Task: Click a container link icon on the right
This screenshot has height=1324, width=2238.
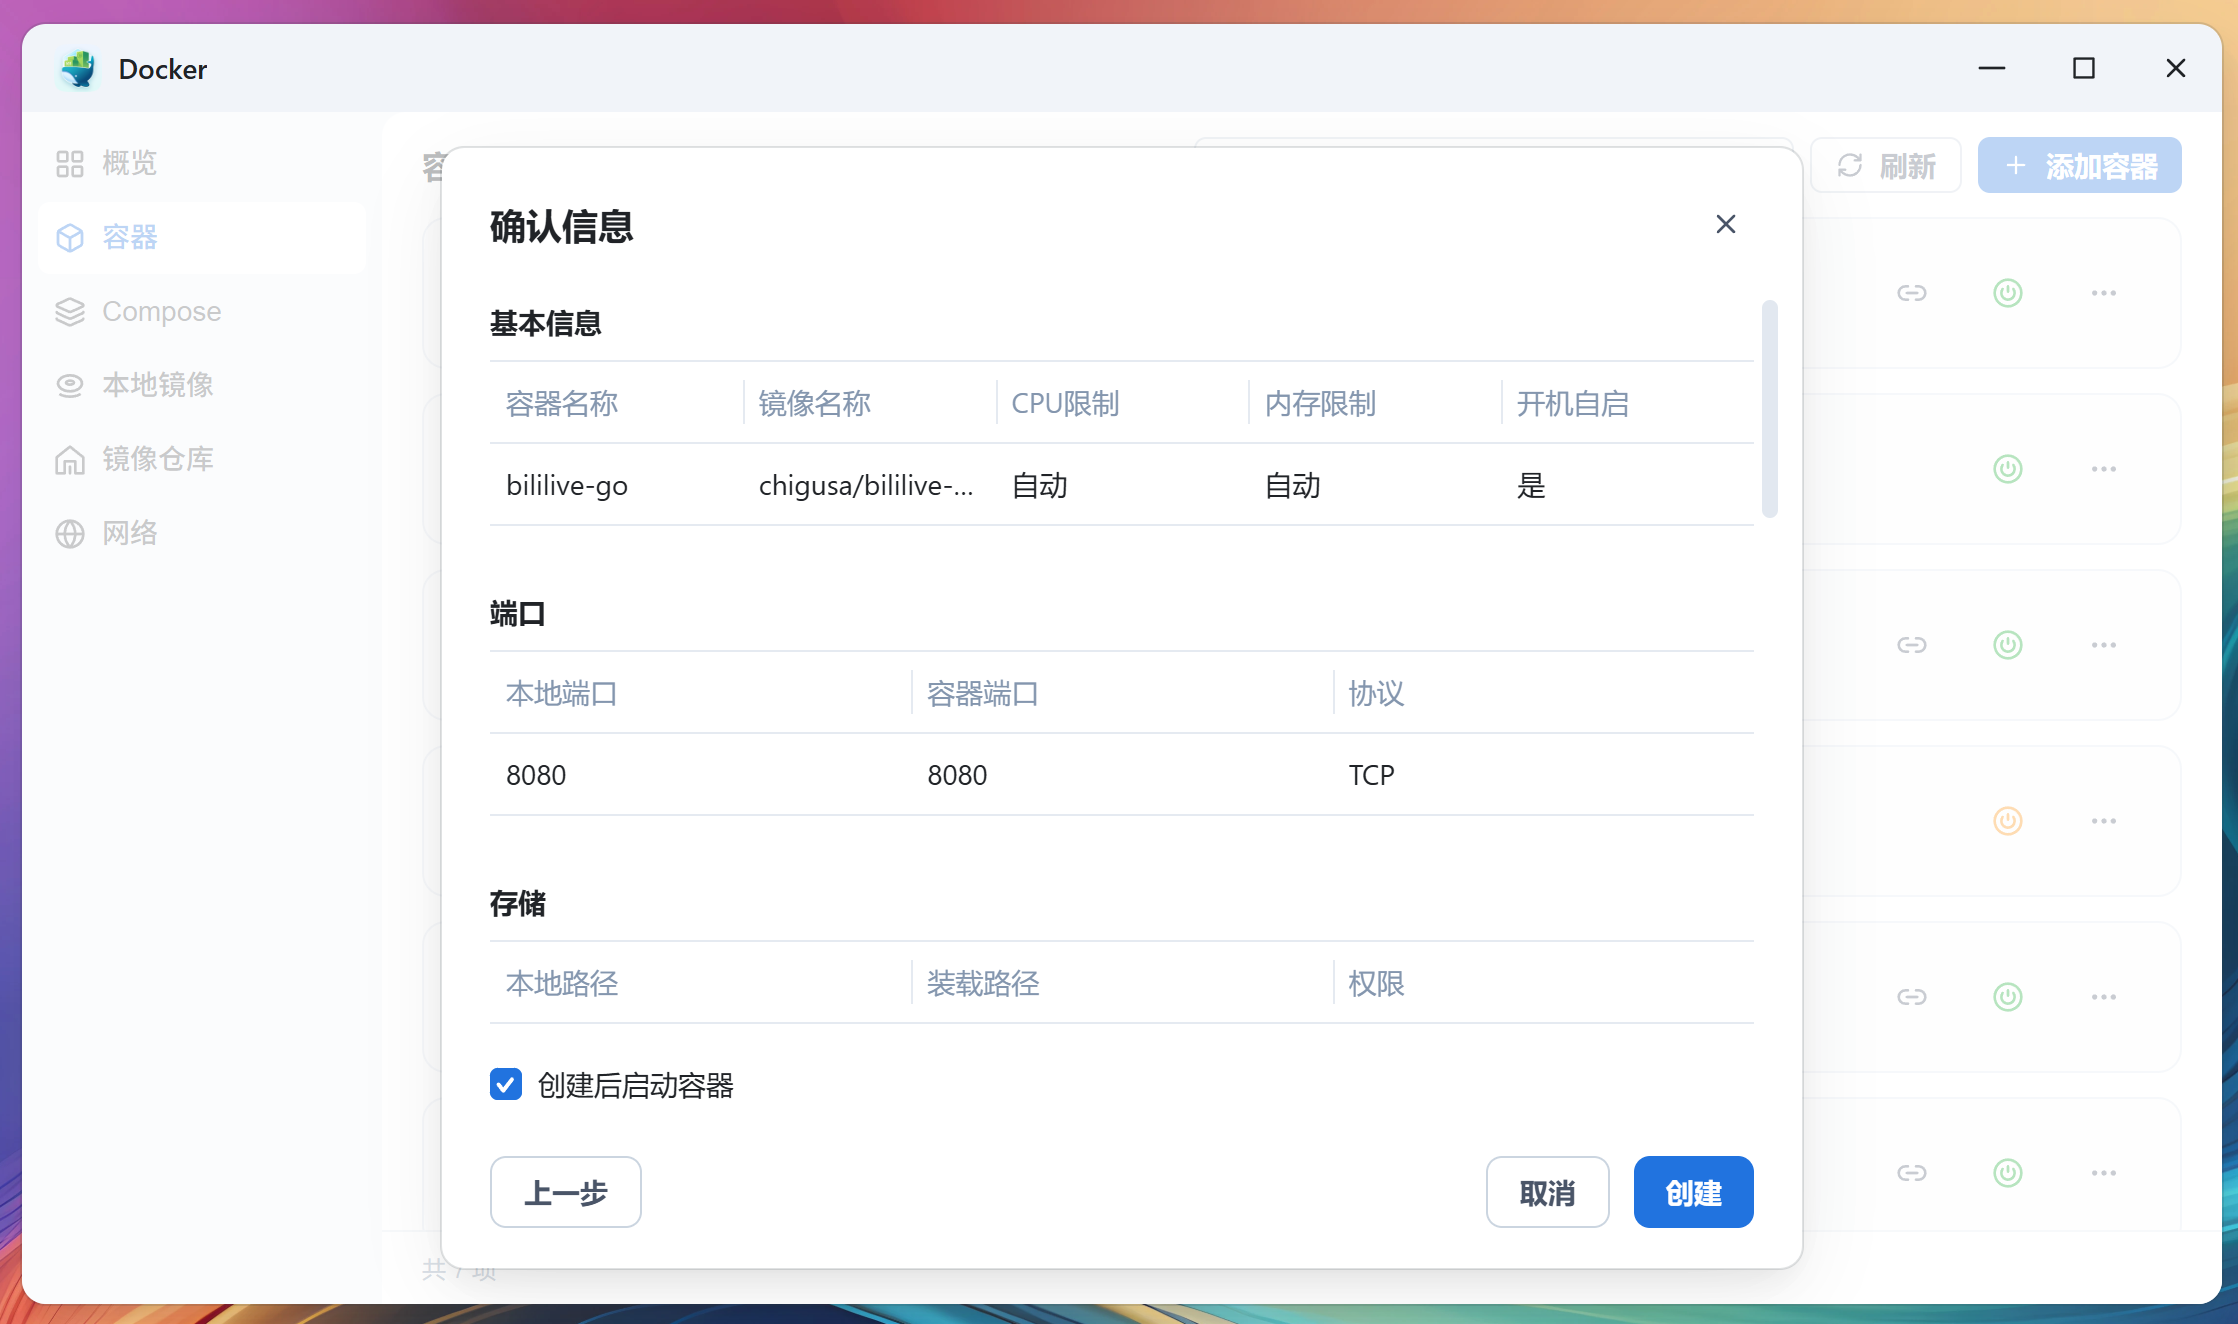Action: pos(1912,293)
